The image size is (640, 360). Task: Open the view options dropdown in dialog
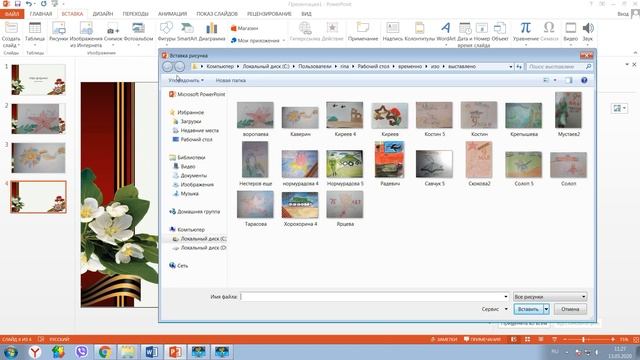point(555,80)
